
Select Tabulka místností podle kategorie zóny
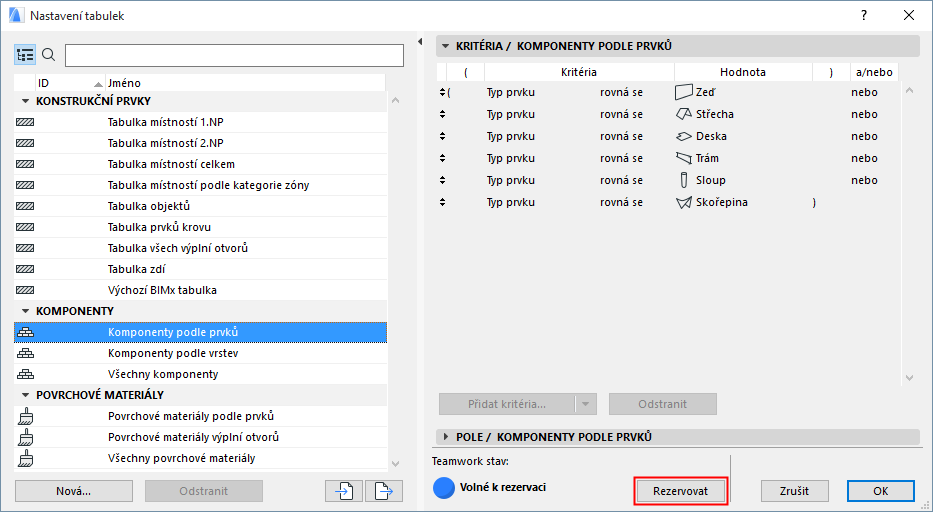coord(201,185)
